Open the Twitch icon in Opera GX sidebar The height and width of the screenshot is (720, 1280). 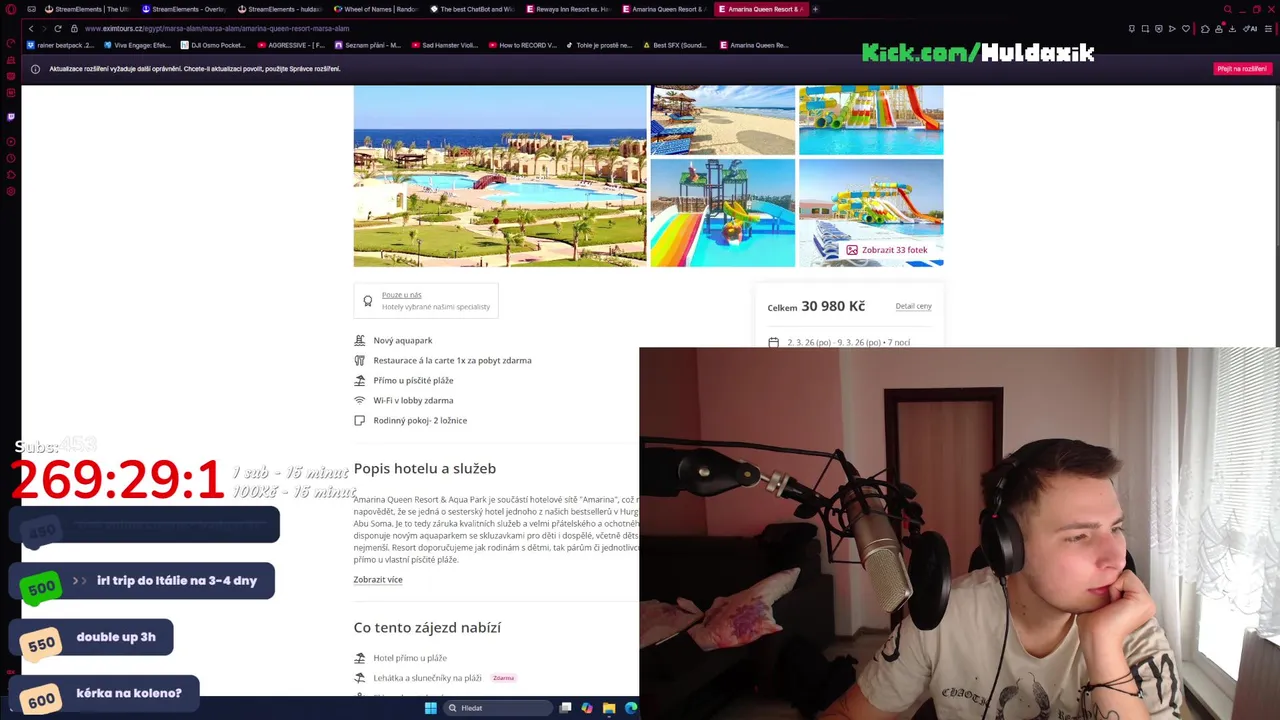11,117
